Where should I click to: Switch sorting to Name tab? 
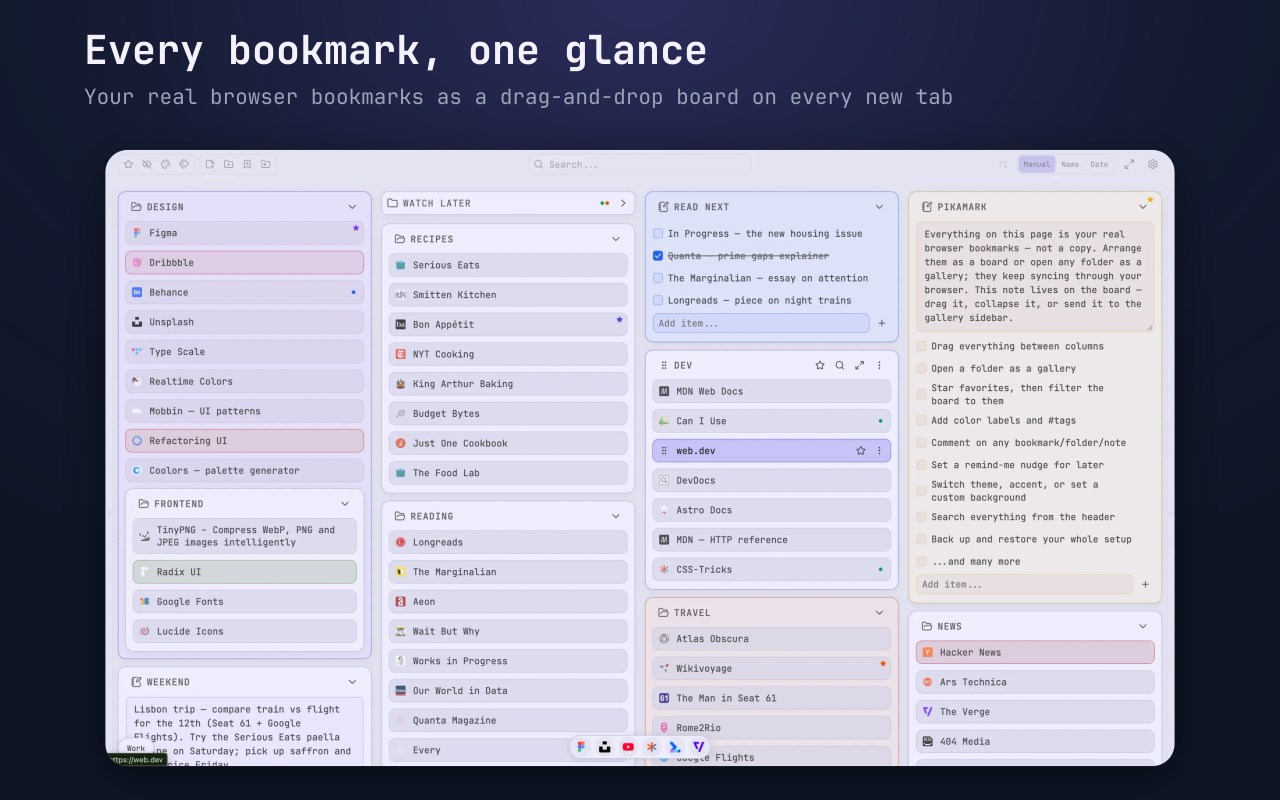[x=1070, y=164]
